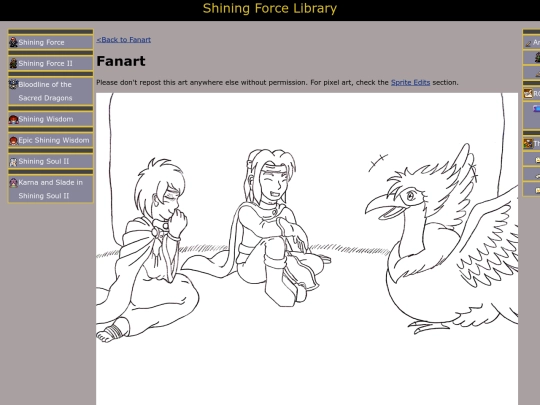This screenshot has height=405, width=540.
Task: Open Karna and Slade in Shining Soul II
Action: (51, 189)
